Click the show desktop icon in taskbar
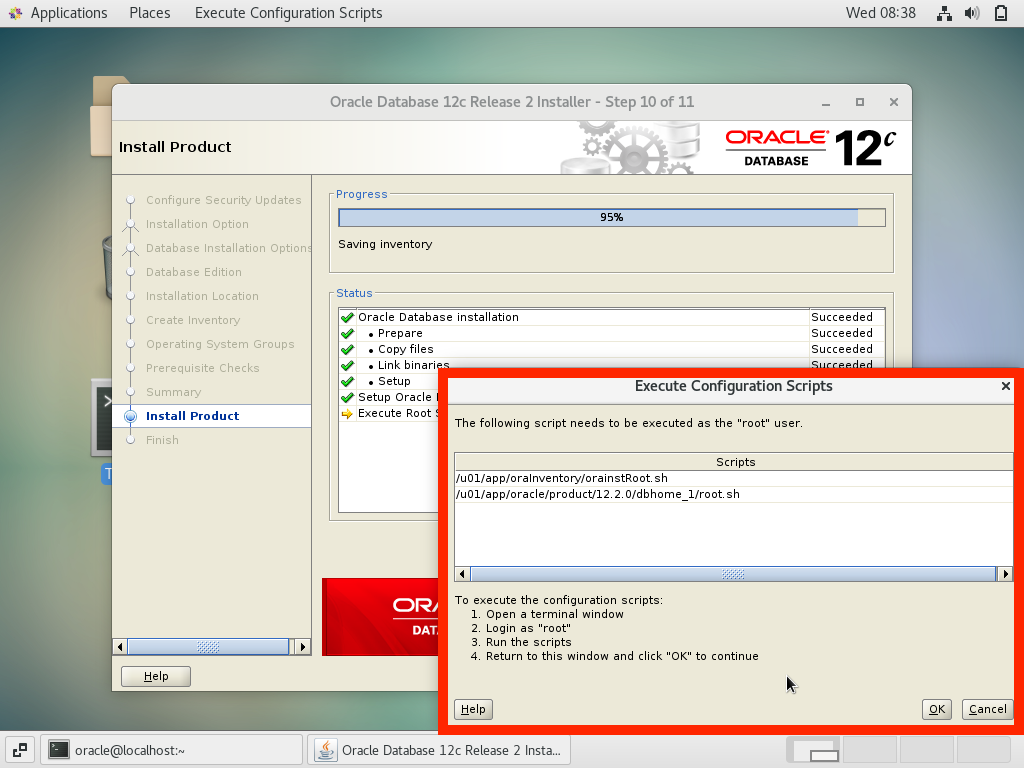The width and height of the screenshot is (1024, 768). [20, 750]
